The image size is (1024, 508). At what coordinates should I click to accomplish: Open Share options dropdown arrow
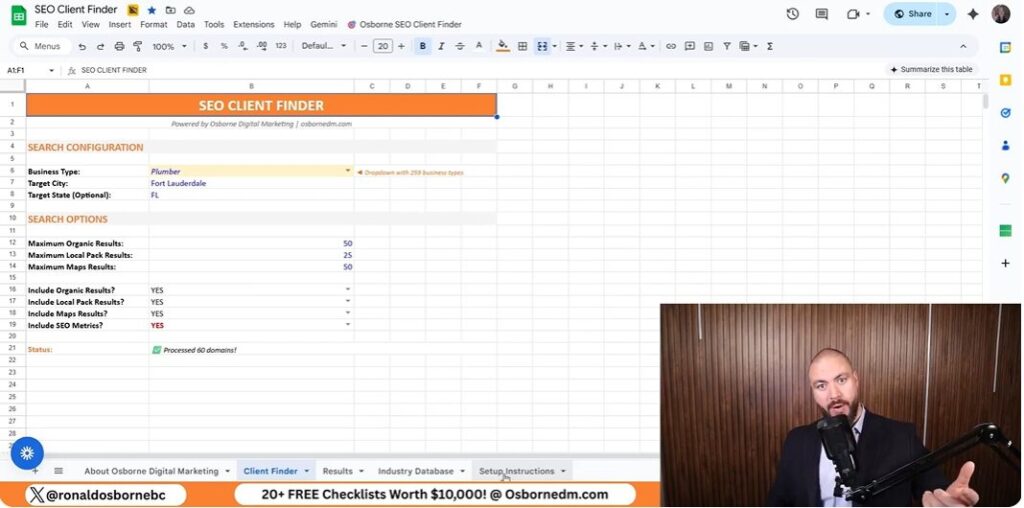tap(947, 14)
